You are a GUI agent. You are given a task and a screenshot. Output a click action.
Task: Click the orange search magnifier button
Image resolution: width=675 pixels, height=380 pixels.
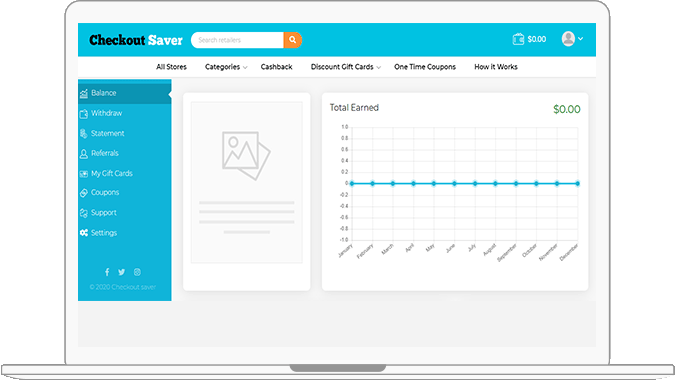pos(293,40)
